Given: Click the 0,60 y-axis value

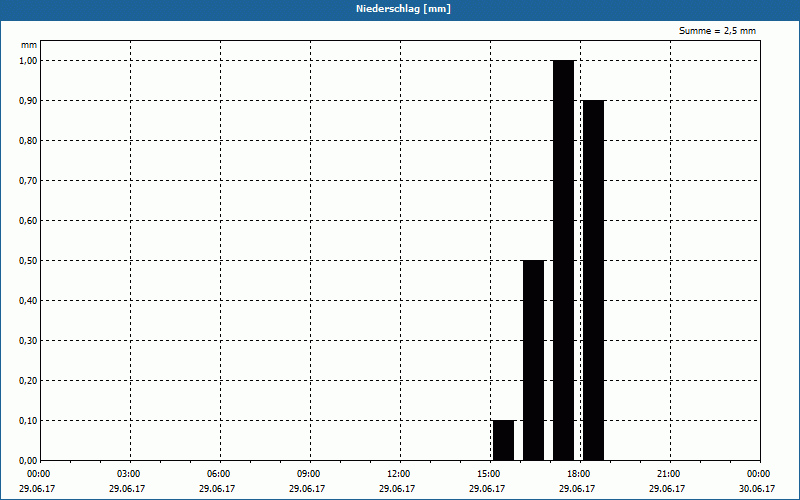Looking at the screenshot, I should click(x=28, y=220).
